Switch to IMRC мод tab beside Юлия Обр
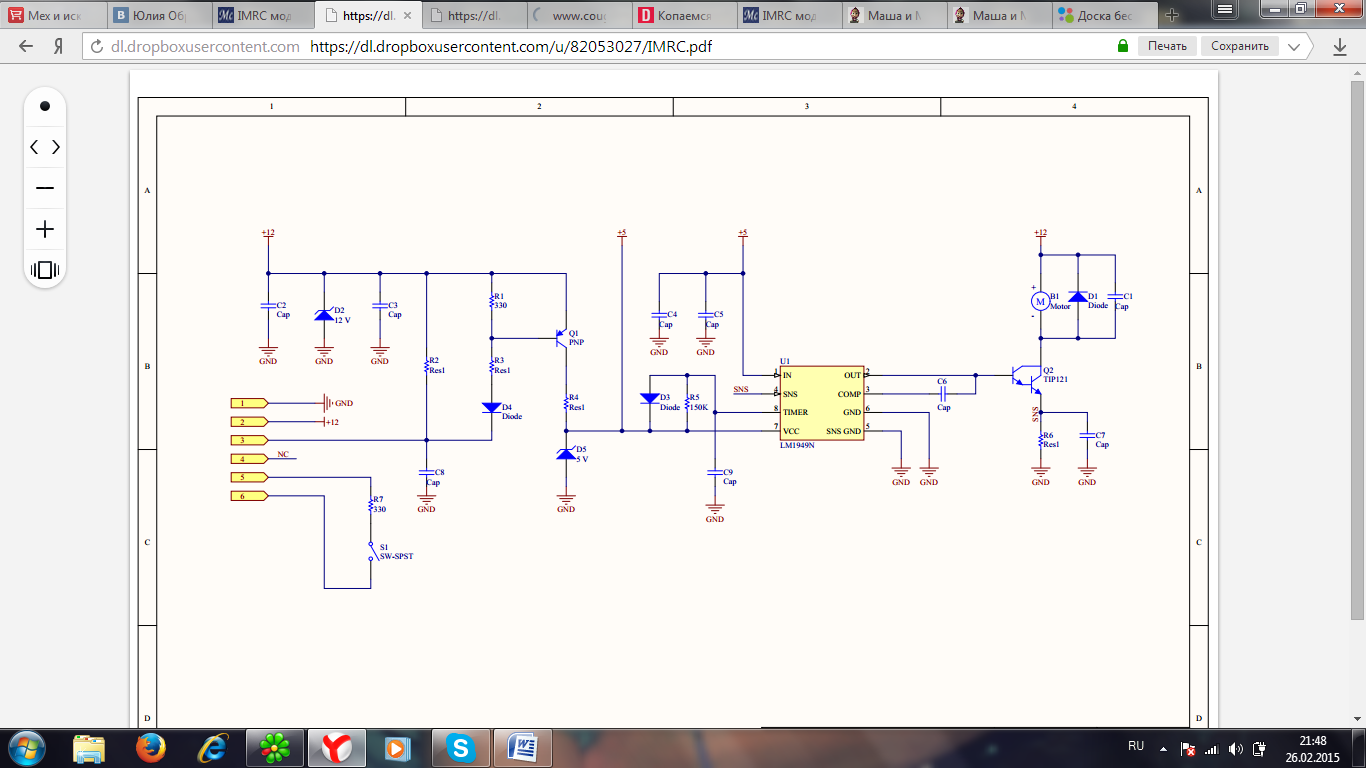1366x768 pixels. click(264, 15)
